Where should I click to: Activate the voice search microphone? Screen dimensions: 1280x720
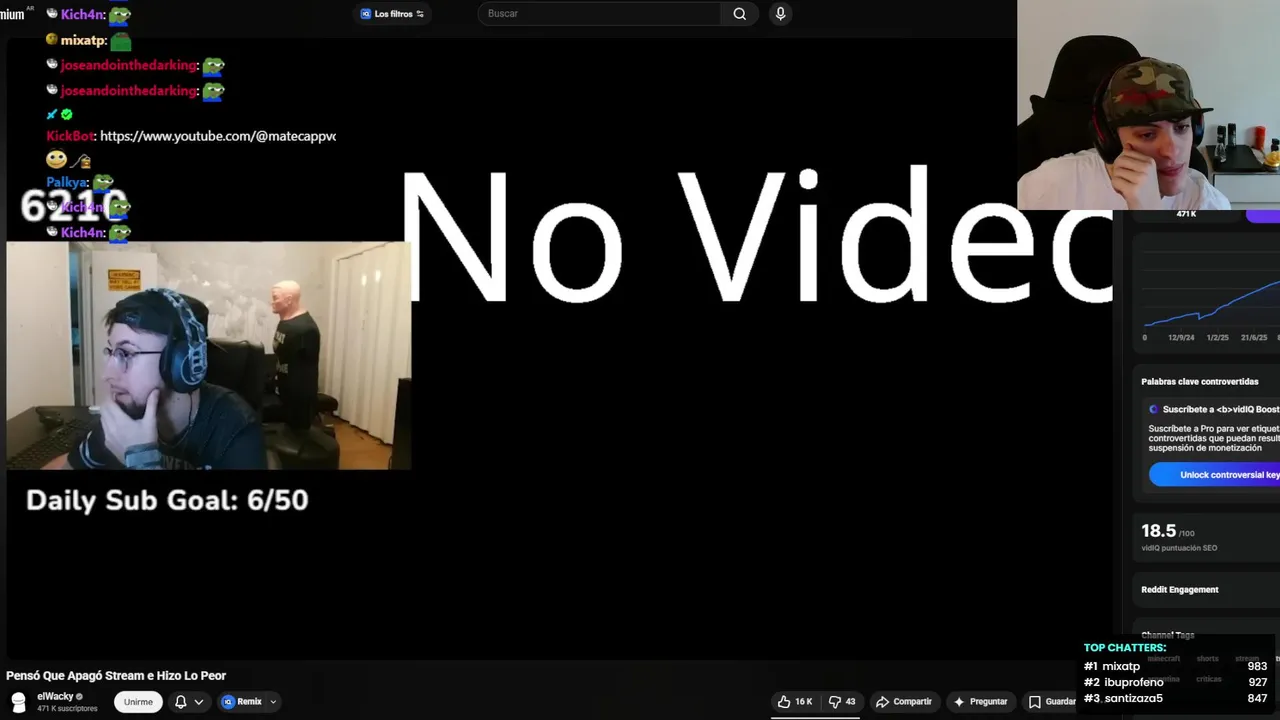[780, 14]
